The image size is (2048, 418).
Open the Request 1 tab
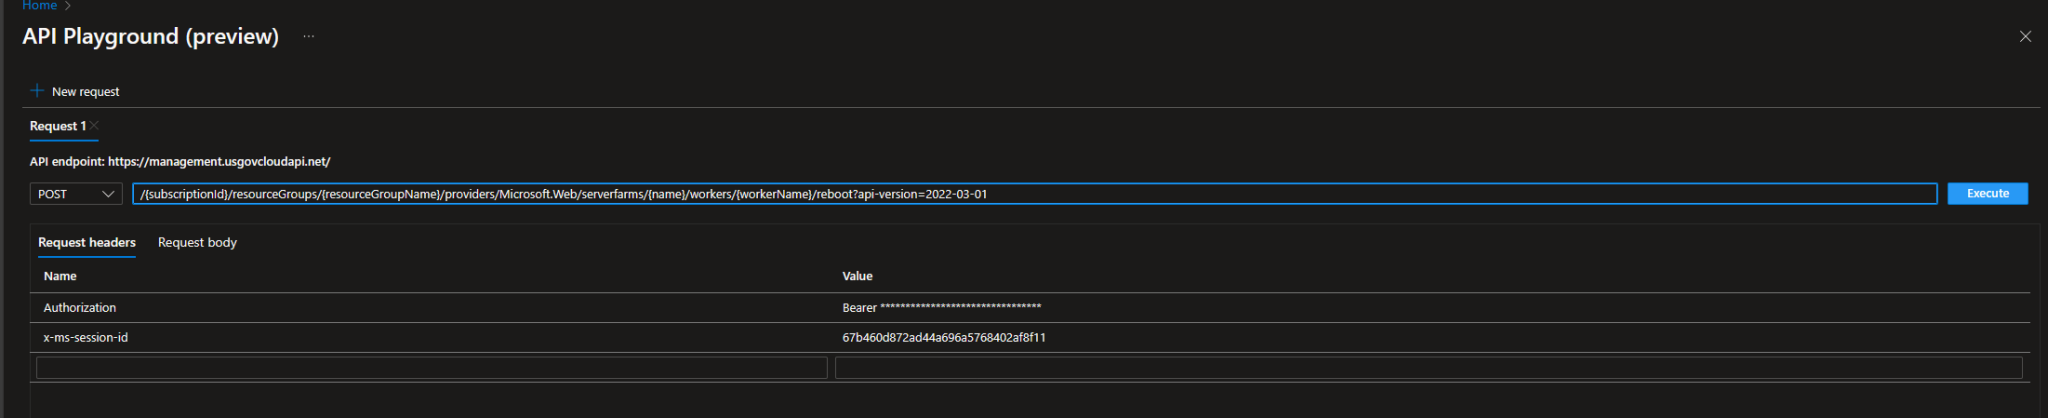pyautogui.click(x=58, y=126)
